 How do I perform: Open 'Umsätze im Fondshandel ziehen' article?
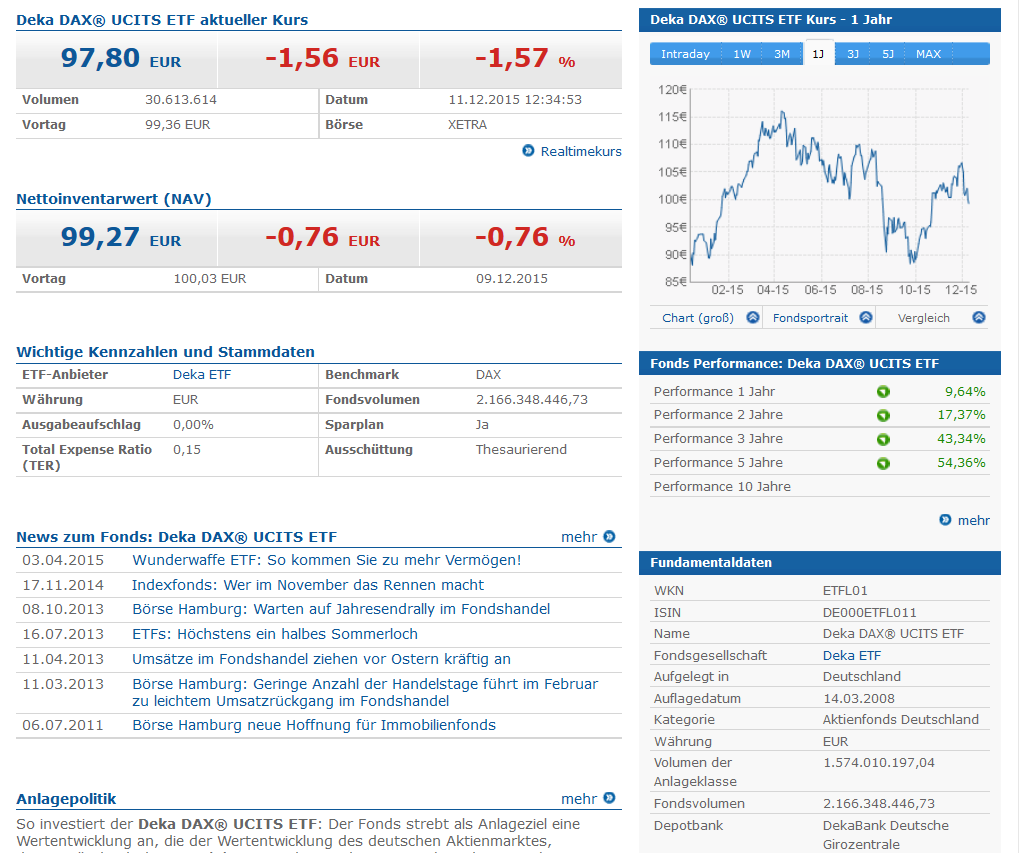pyautogui.click(x=321, y=659)
